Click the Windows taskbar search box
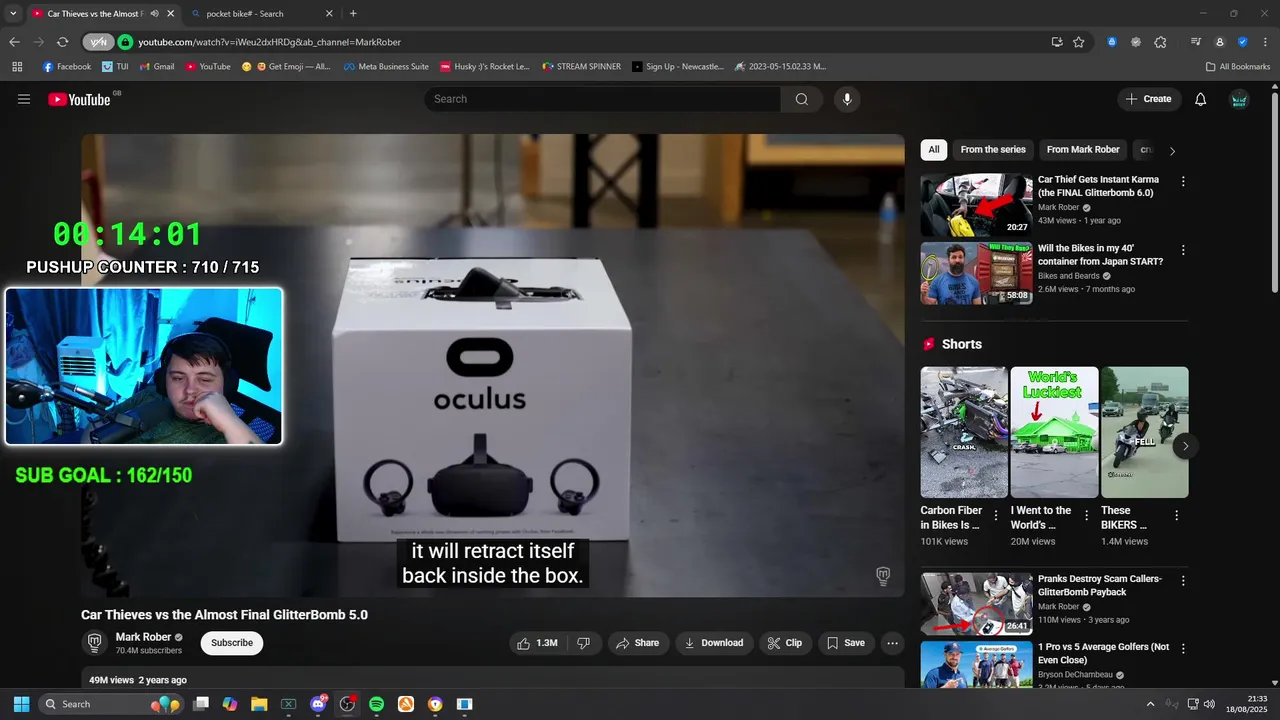 click(x=113, y=704)
